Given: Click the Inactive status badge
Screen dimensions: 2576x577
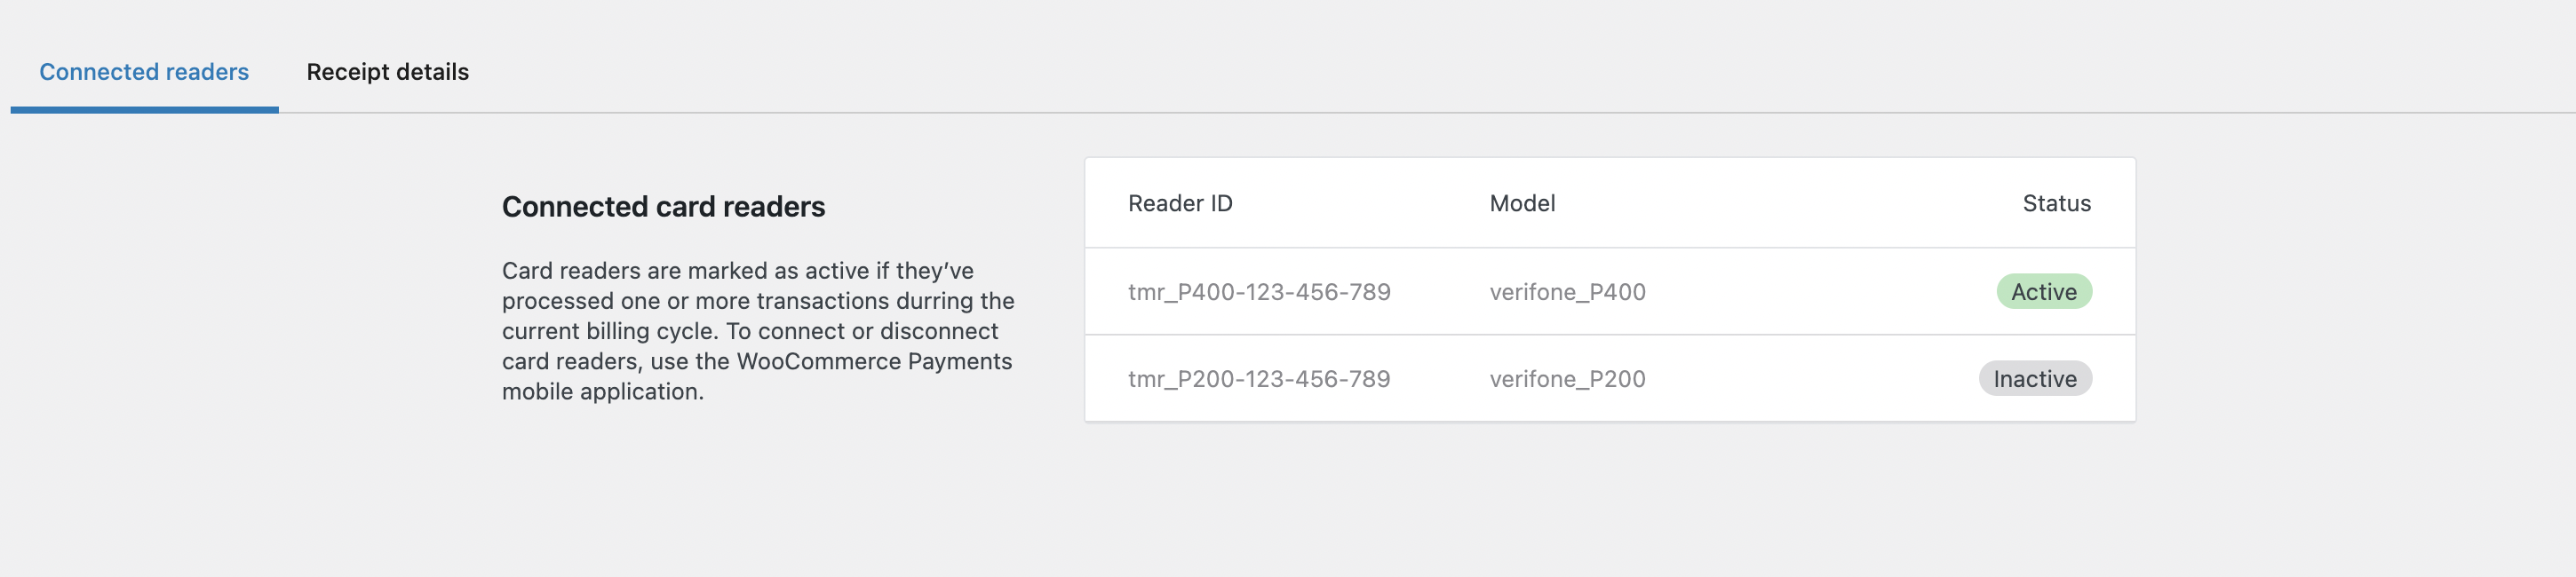Looking at the screenshot, I should (2034, 379).
